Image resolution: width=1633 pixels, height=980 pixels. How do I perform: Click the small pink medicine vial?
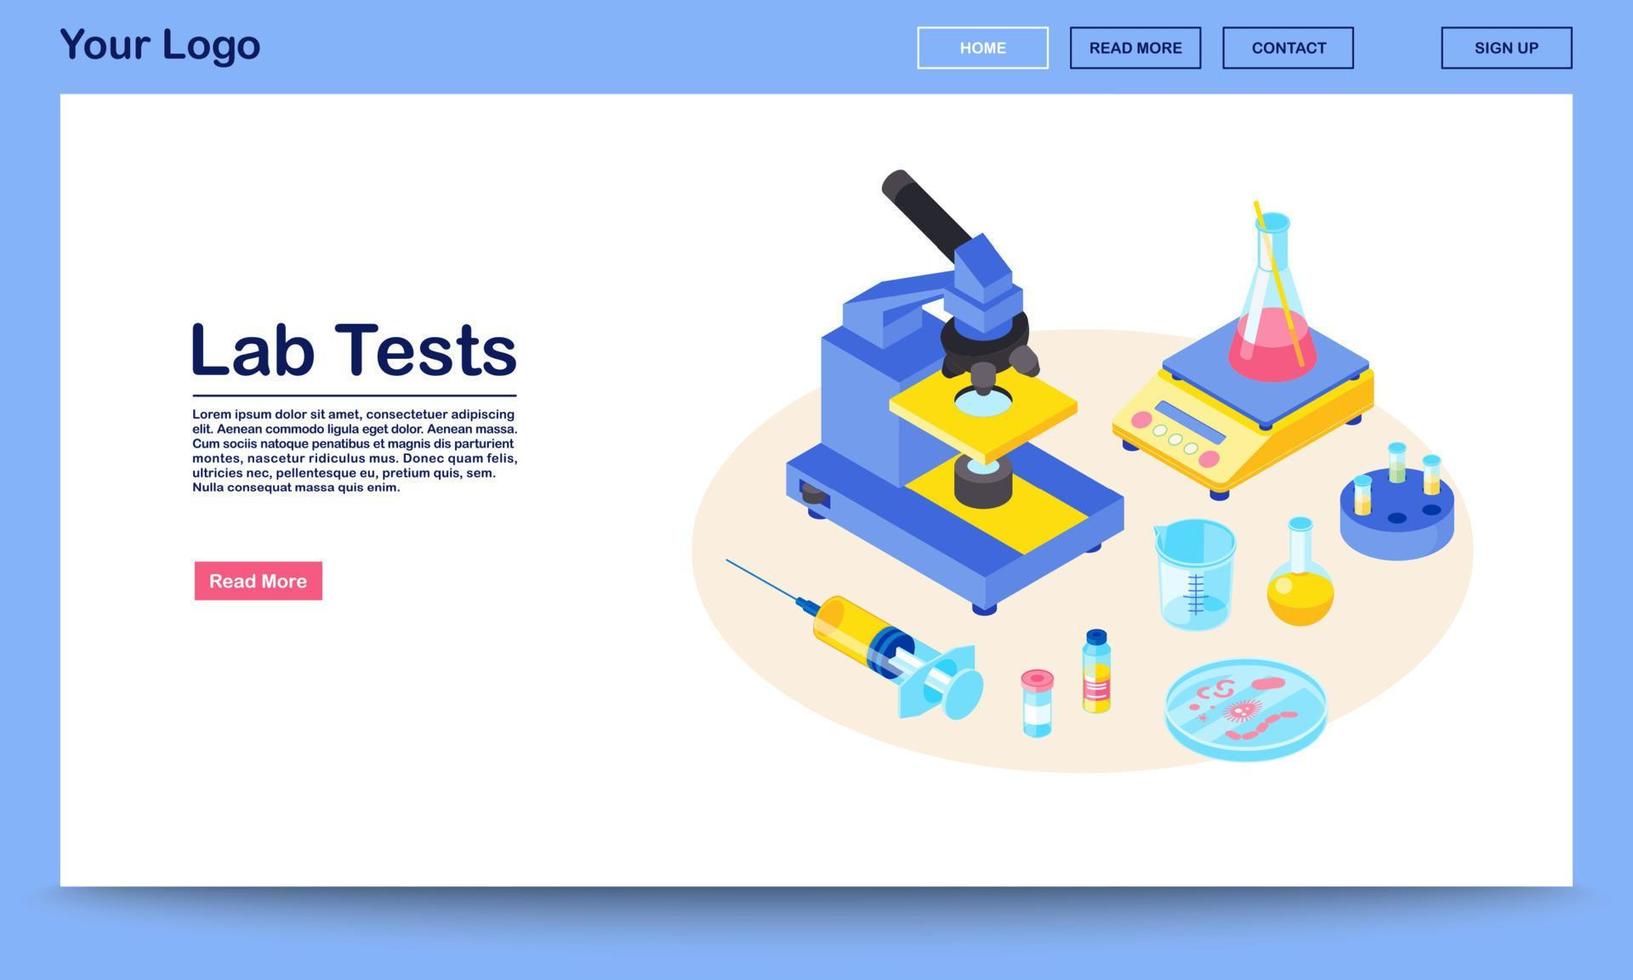[x=1035, y=700]
